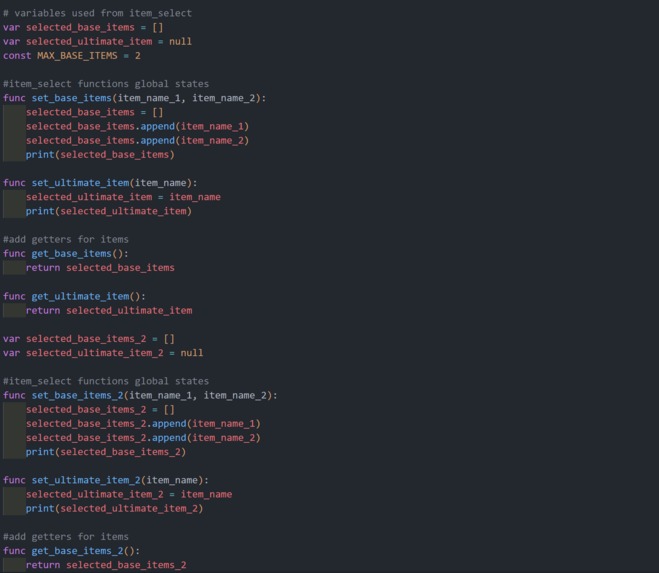Select the 'print(selected_base_items_2)' statement

106,452
